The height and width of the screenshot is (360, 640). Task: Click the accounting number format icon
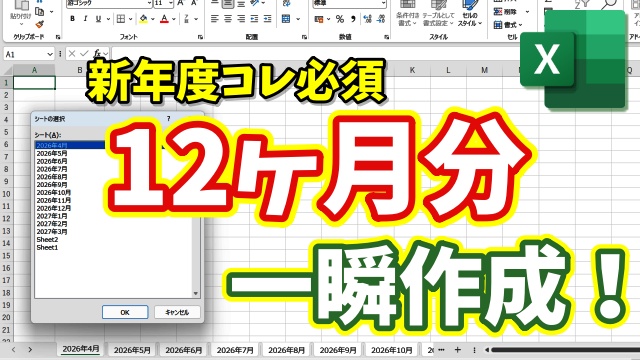319,19
